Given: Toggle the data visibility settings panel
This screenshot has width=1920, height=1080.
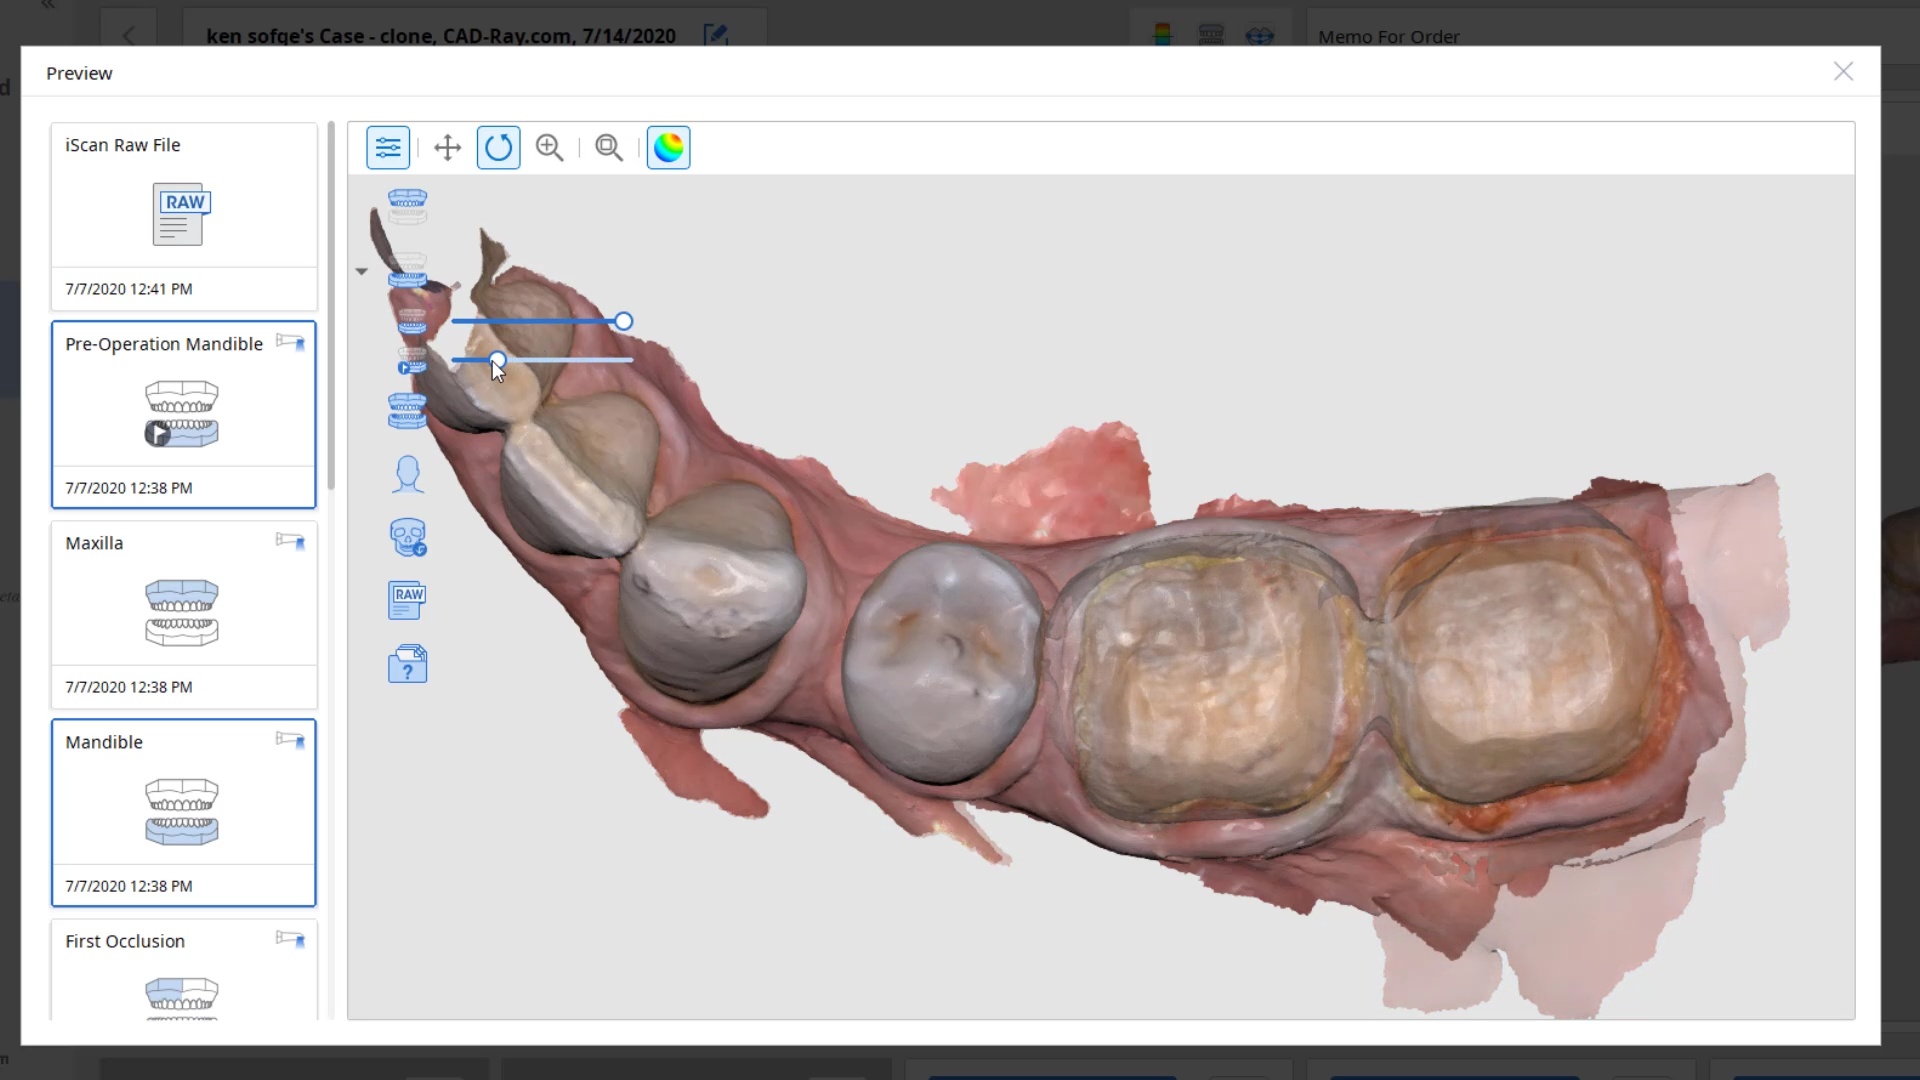Looking at the screenshot, I should 388,148.
